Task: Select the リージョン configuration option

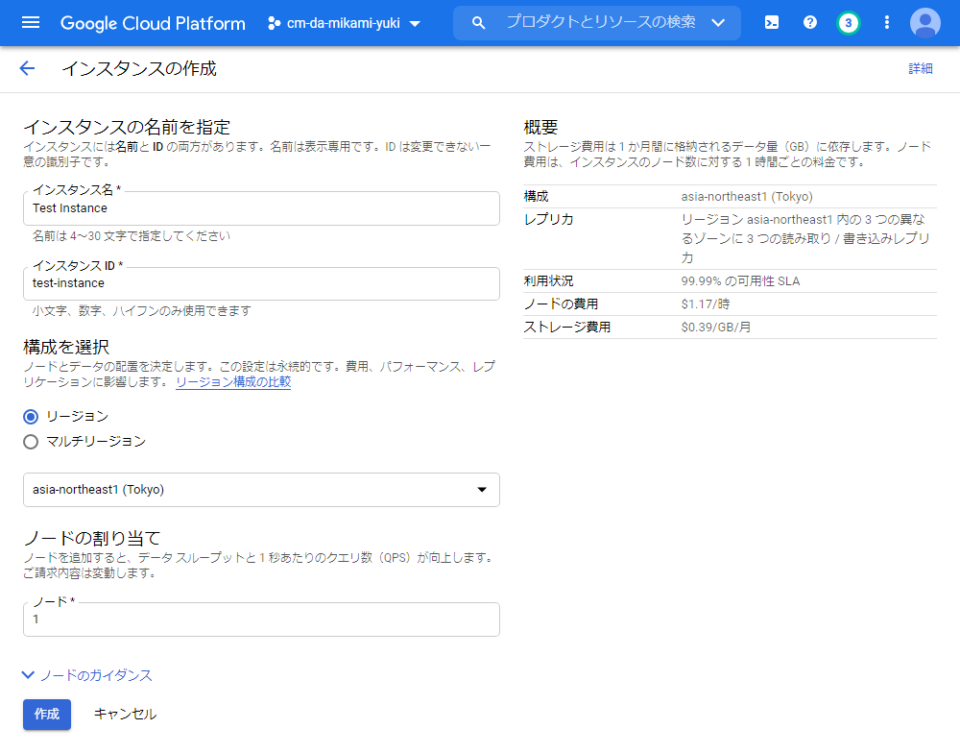Action: click(x=30, y=416)
